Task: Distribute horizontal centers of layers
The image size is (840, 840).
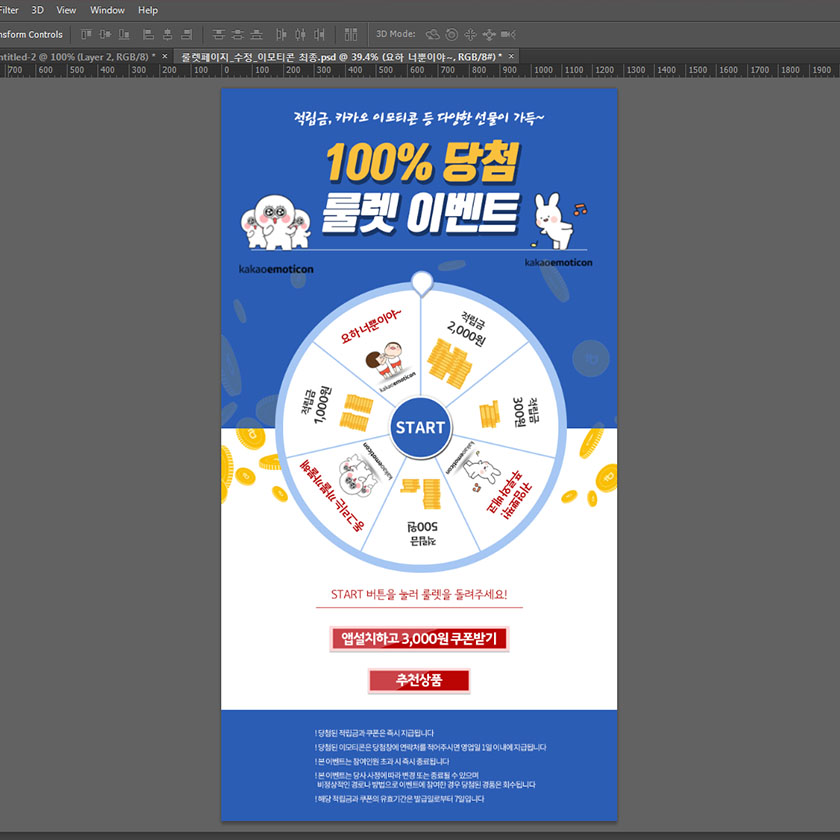Action: (x=301, y=34)
